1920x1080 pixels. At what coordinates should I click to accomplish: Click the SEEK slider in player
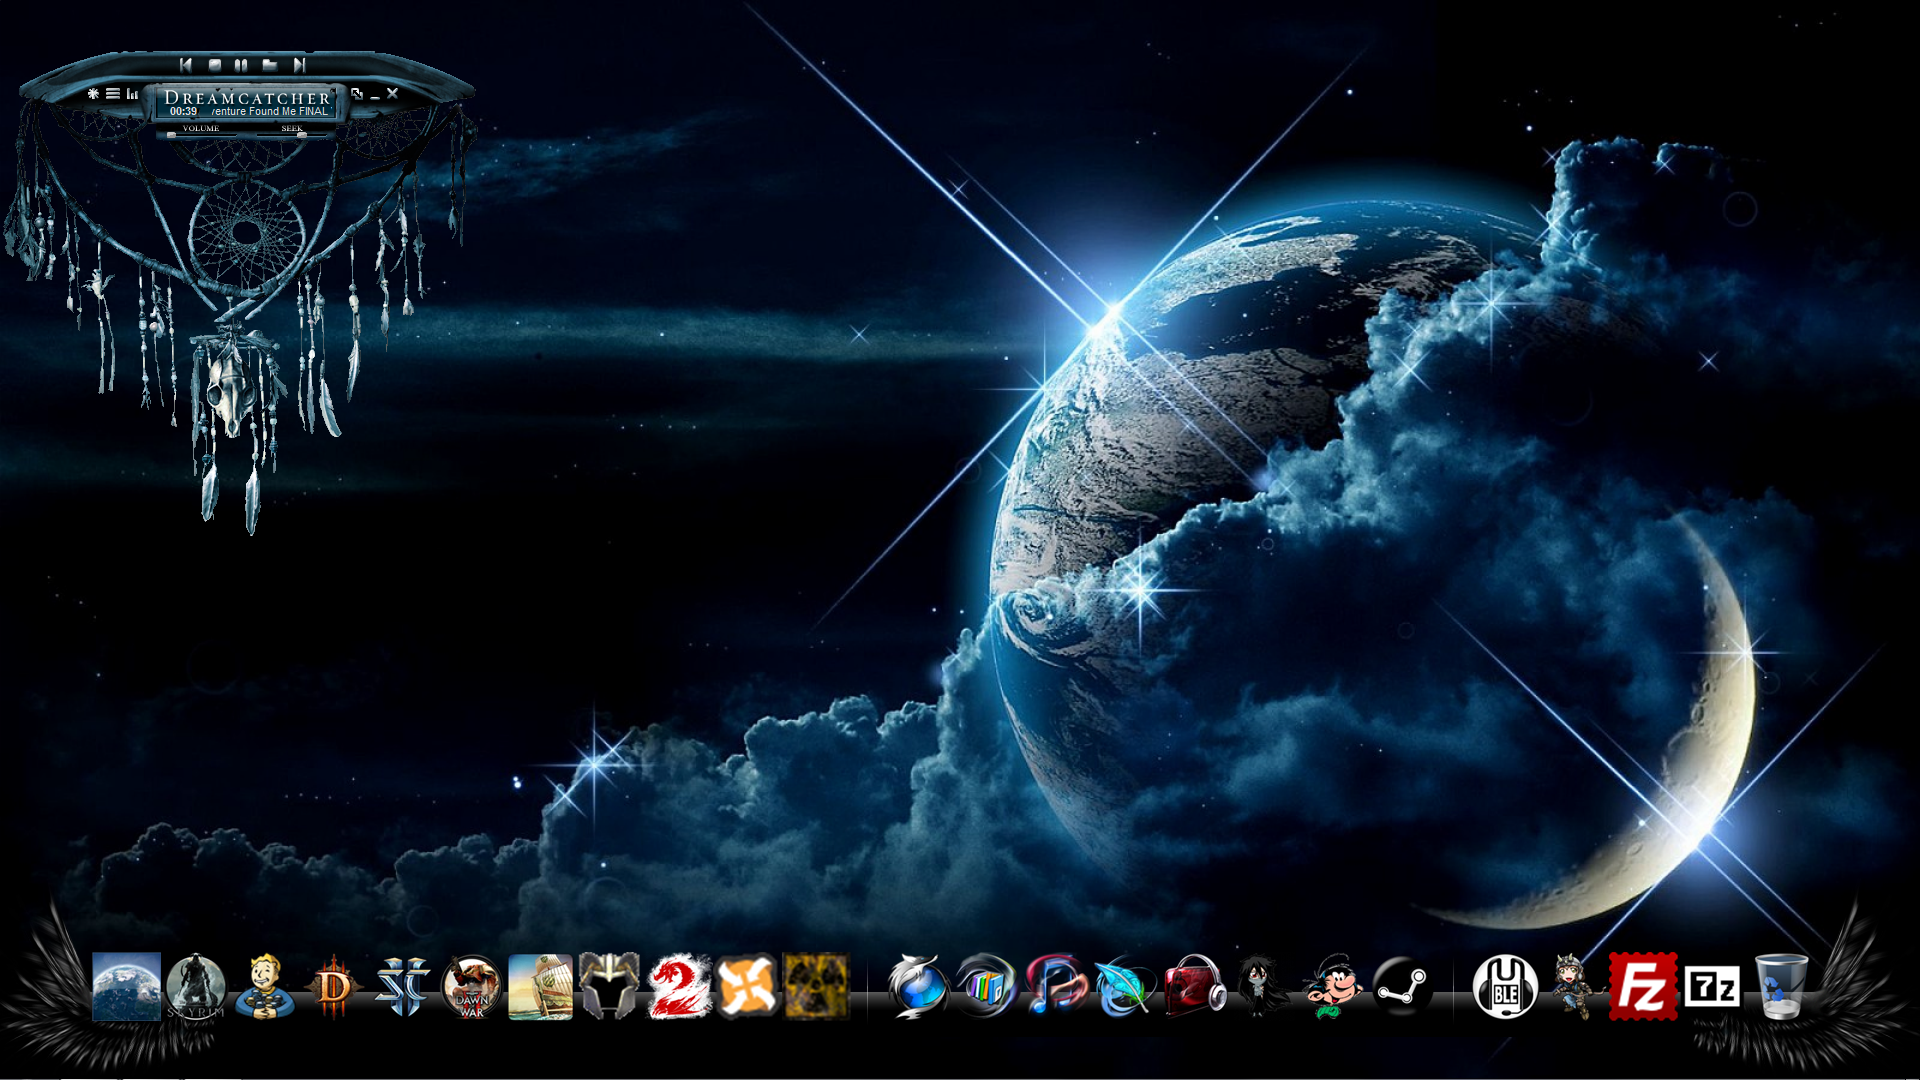tap(292, 134)
